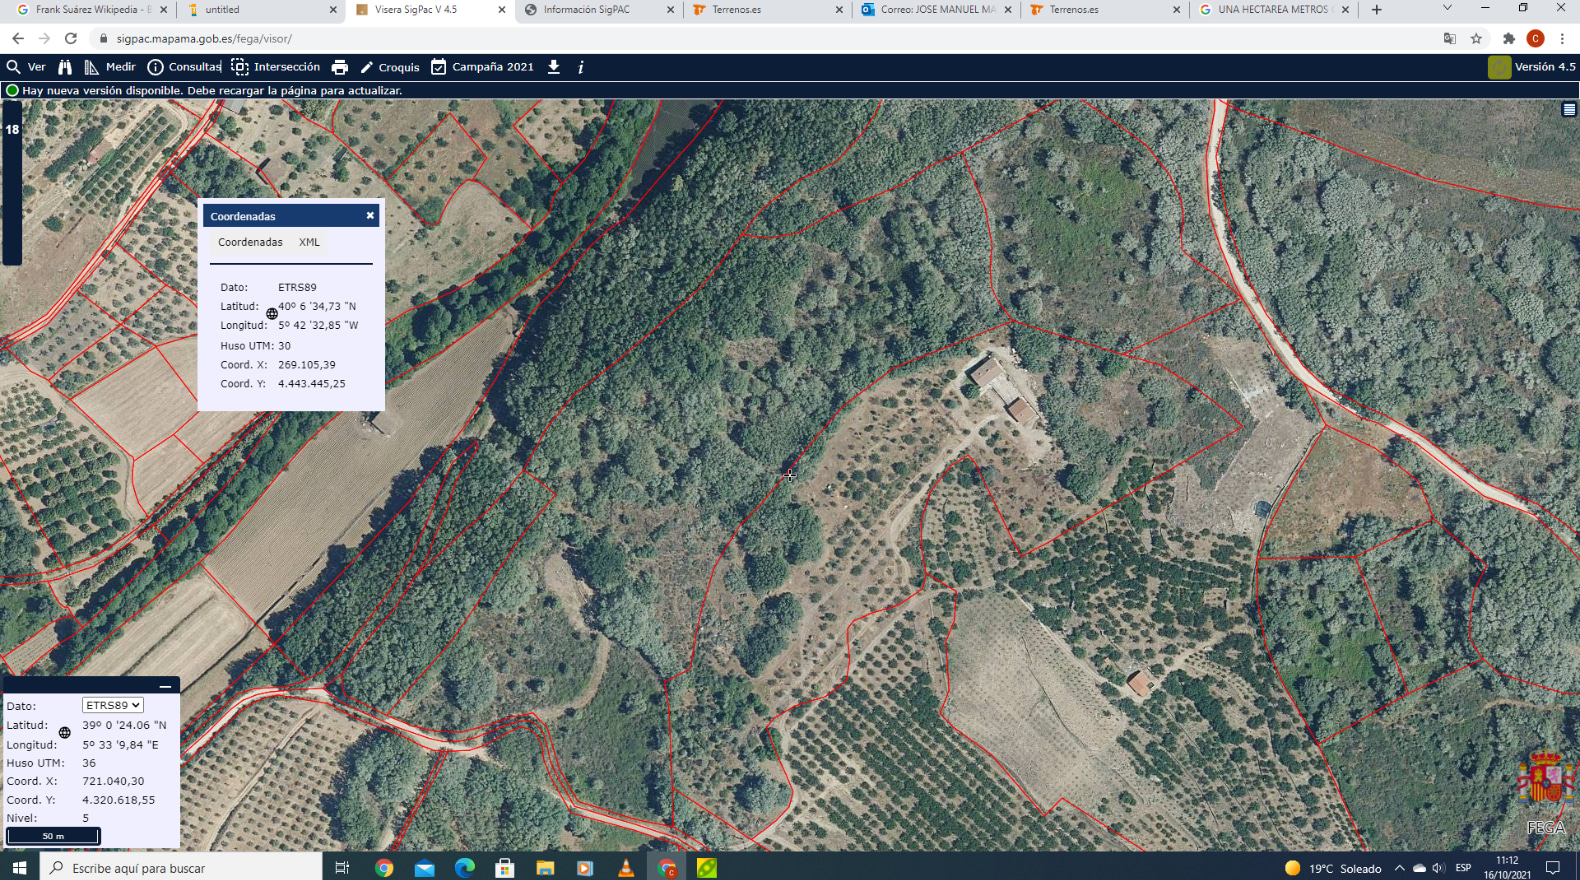The width and height of the screenshot is (1580, 880).
Task: Open the Campaña 2021 selector
Action: (482, 67)
